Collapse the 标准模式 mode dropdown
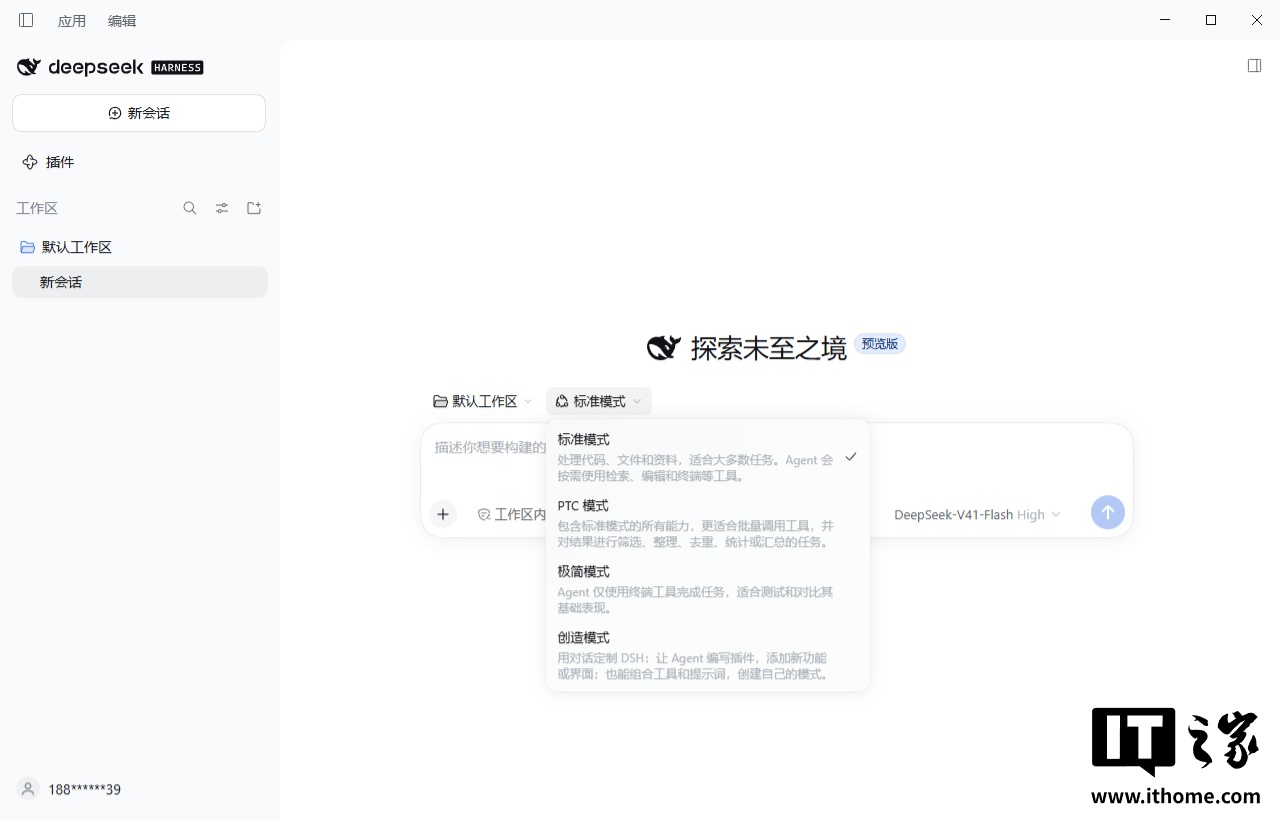 [598, 401]
